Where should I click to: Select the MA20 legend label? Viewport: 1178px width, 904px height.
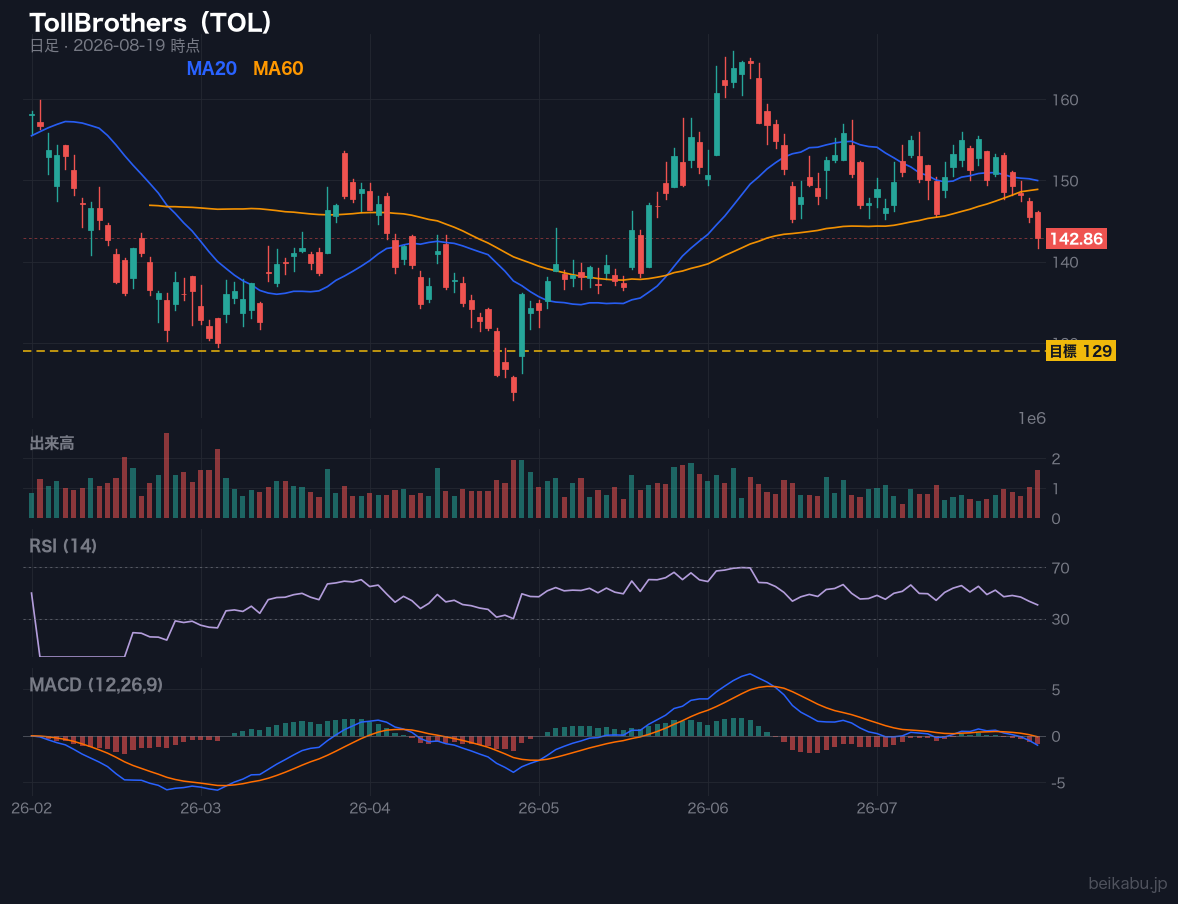[x=211, y=68]
